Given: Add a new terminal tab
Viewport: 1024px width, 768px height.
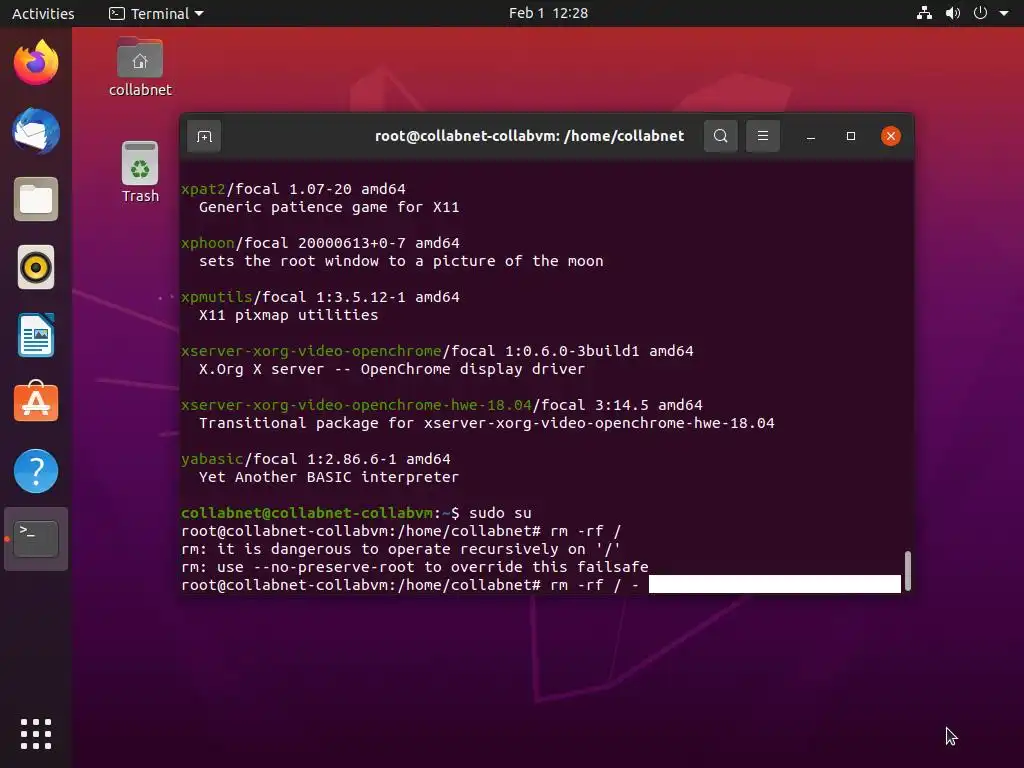Looking at the screenshot, I should 204,136.
